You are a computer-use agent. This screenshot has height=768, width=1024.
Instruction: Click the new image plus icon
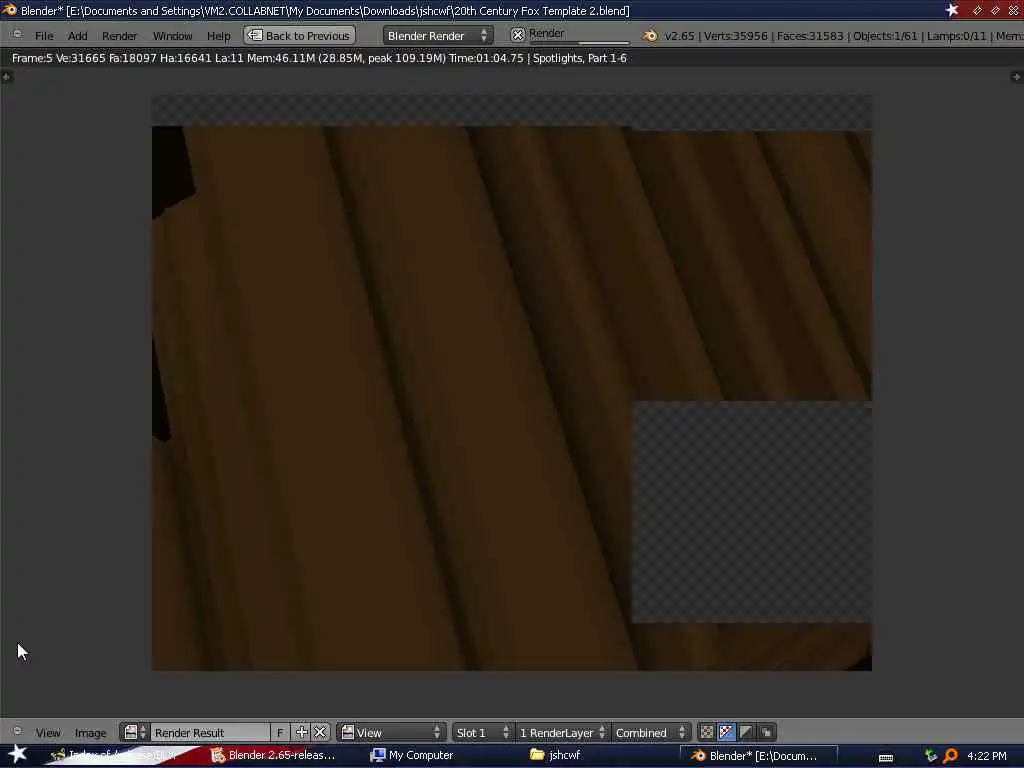(x=301, y=732)
